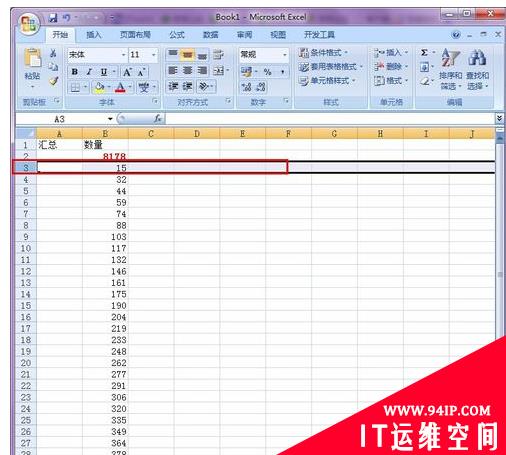506x455 pixels.
Task: Click the Cut scissors icon
Action: point(53,53)
